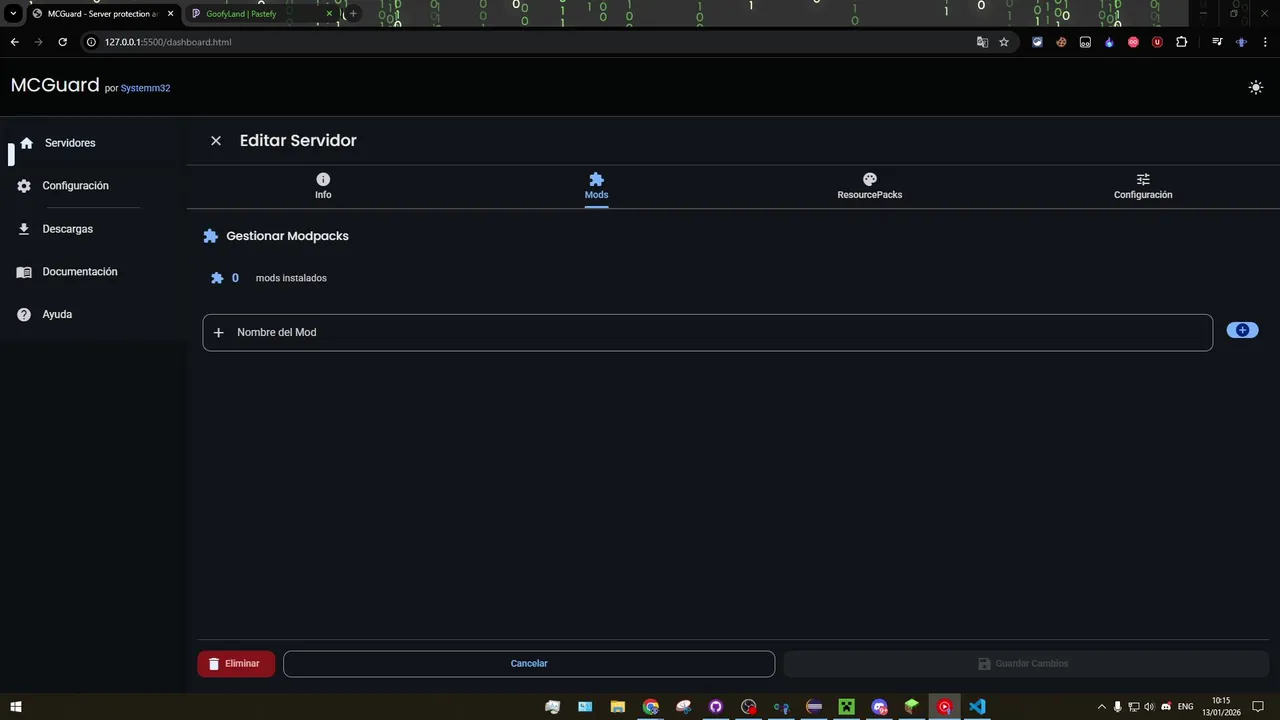Switch to the GoofyLand Pastefy browser tab
Viewport: 1280px width, 720px height.
pos(260,14)
